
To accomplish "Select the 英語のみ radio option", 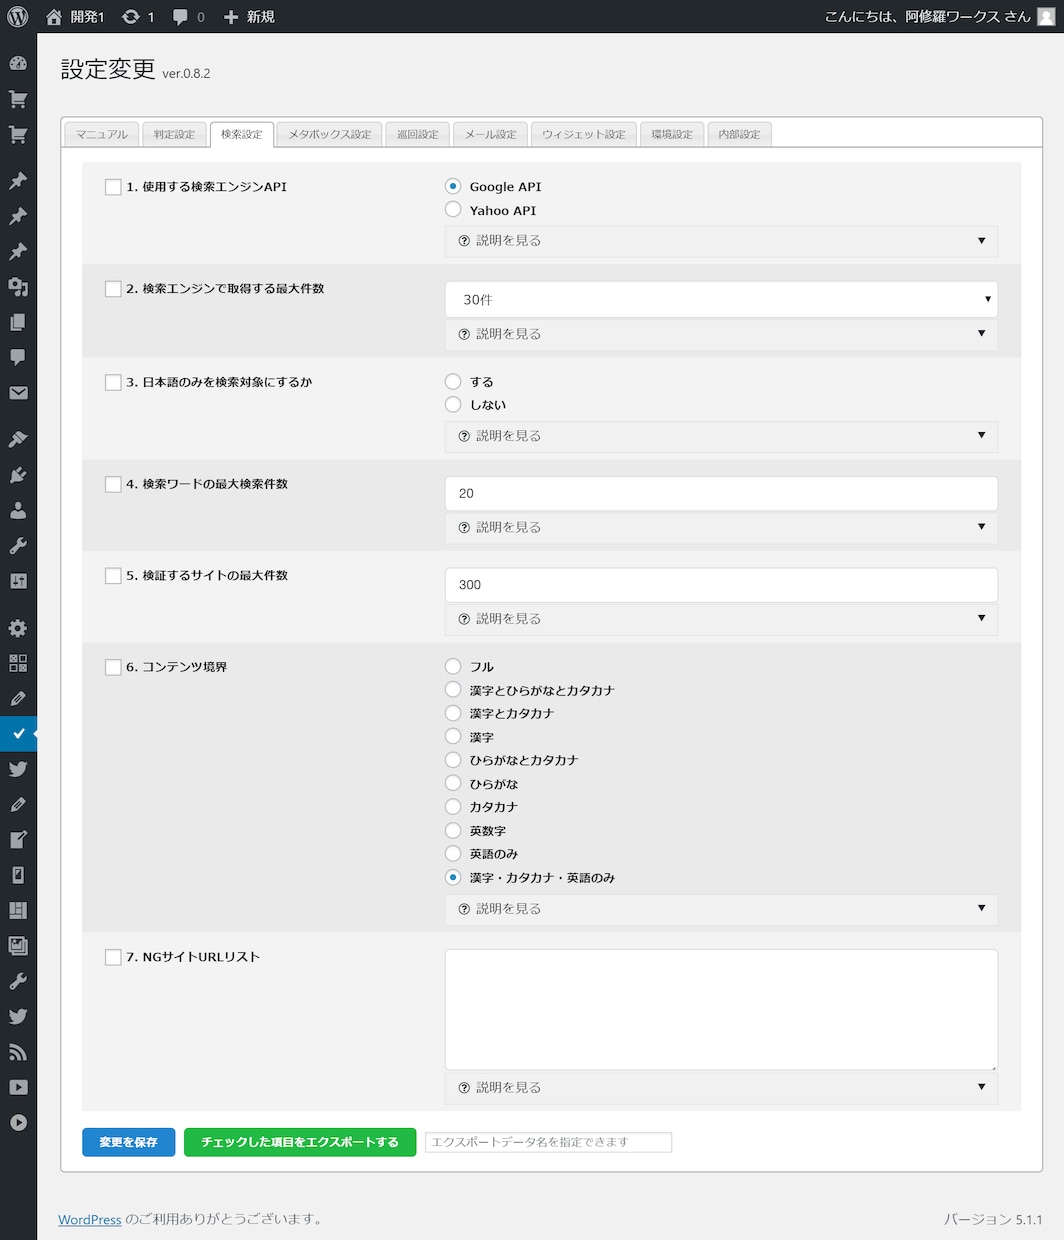I will pyautogui.click(x=453, y=853).
